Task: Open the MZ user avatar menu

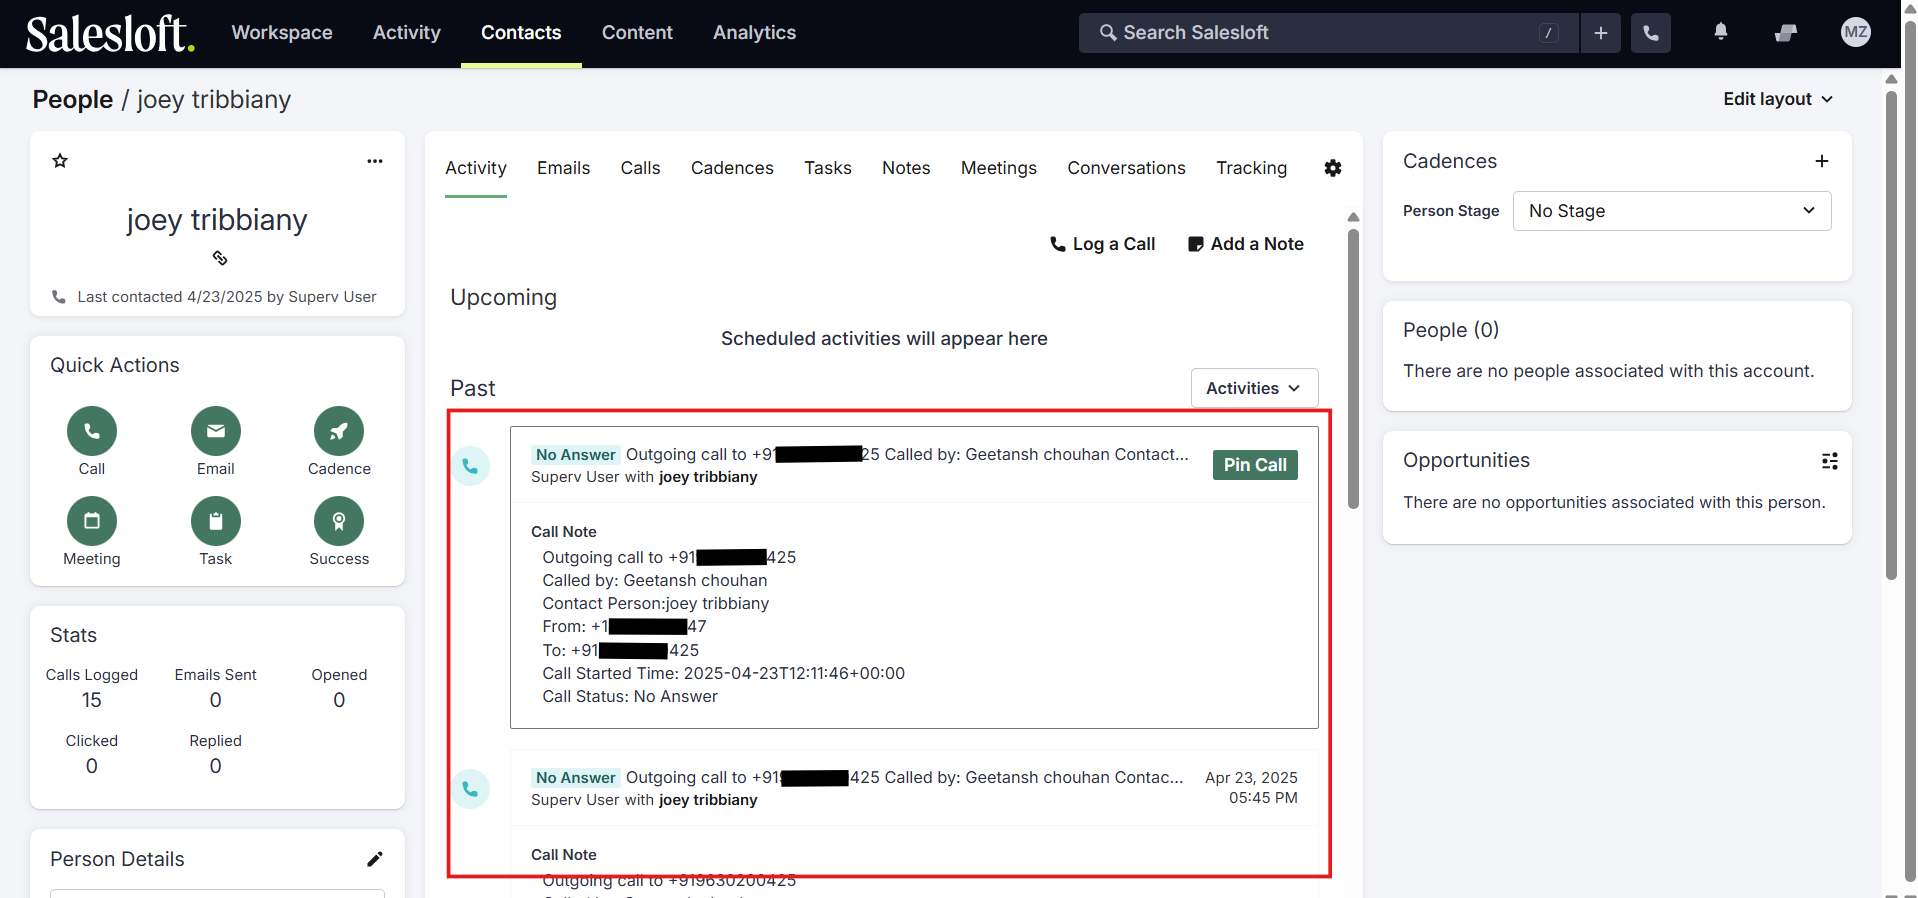Action: (x=1856, y=32)
